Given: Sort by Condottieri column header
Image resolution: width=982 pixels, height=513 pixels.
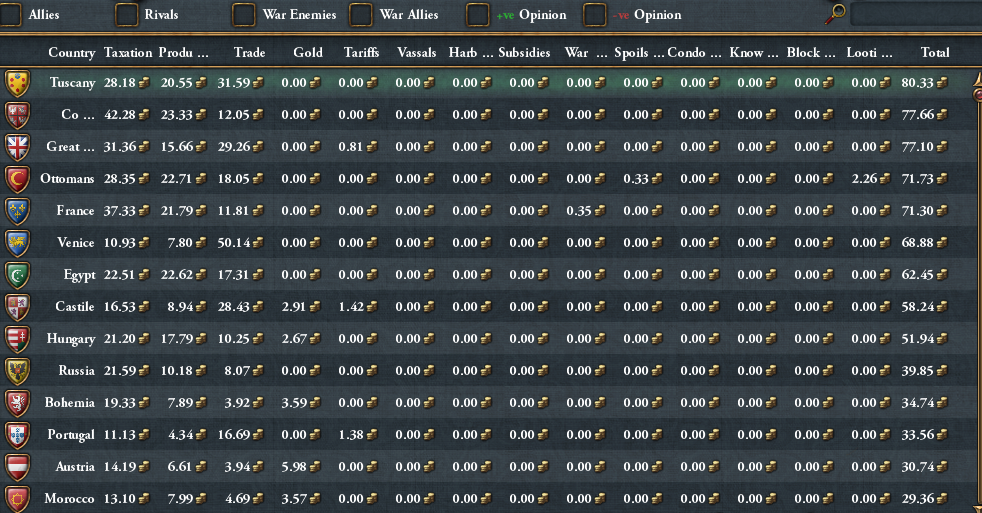Looking at the screenshot, I should click(694, 53).
